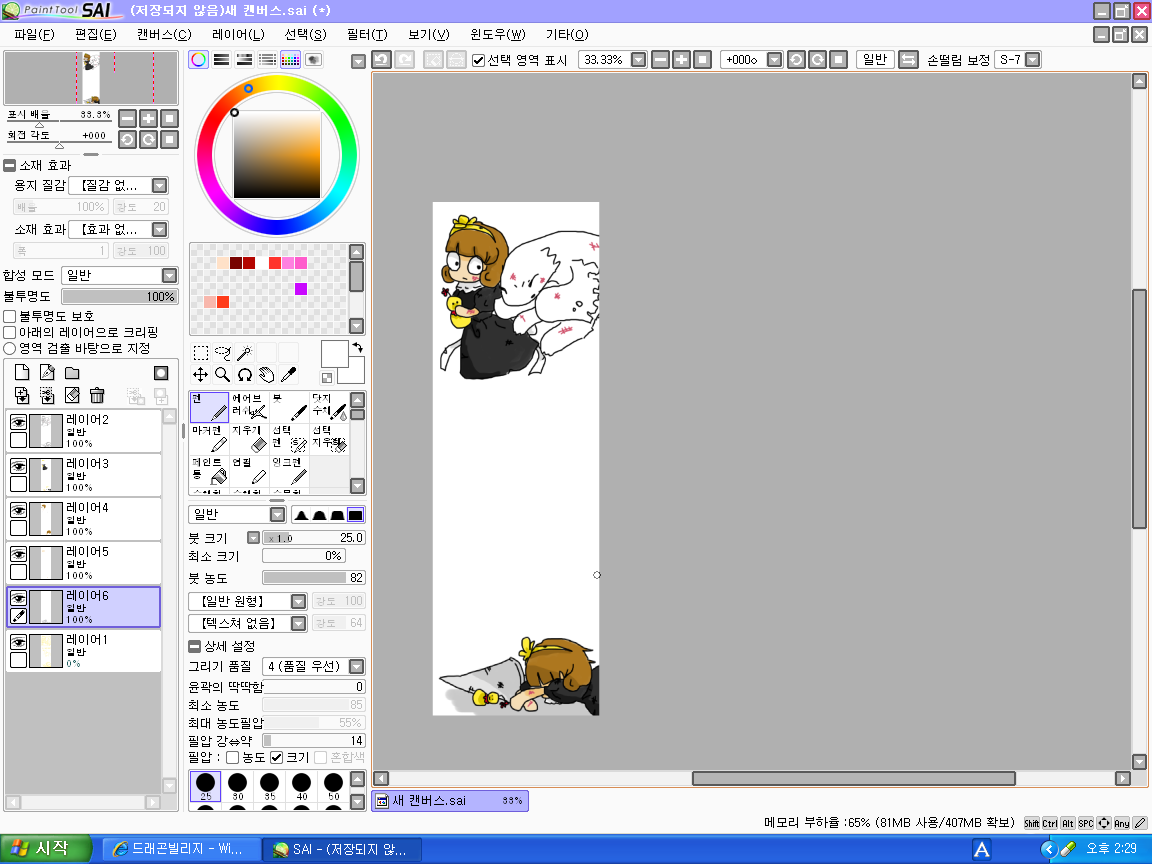The image size is (1152, 864).
Task: Select the rectangular selection tool
Action: pos(201,353)
